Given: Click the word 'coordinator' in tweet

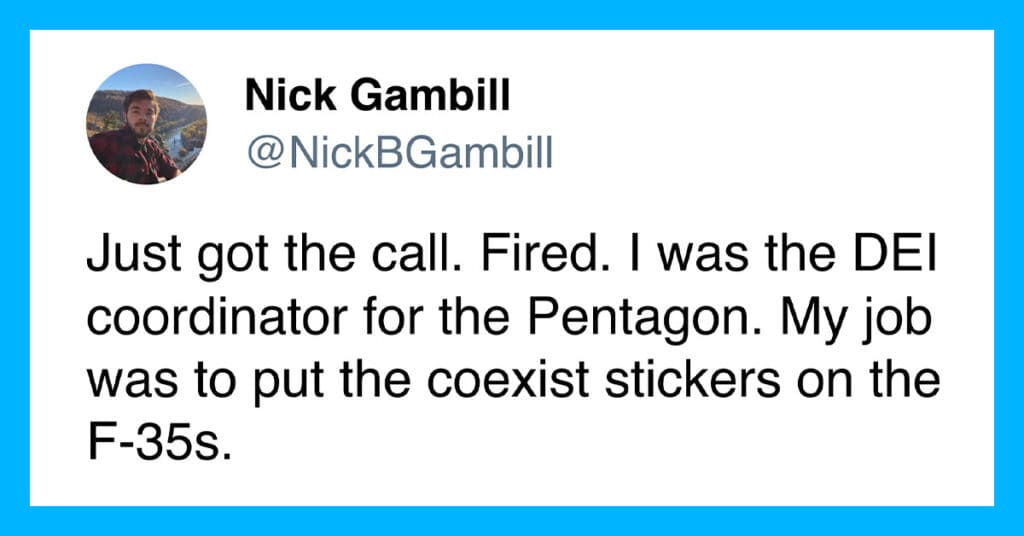Looking at the screenshot, I should click(217, 318).
